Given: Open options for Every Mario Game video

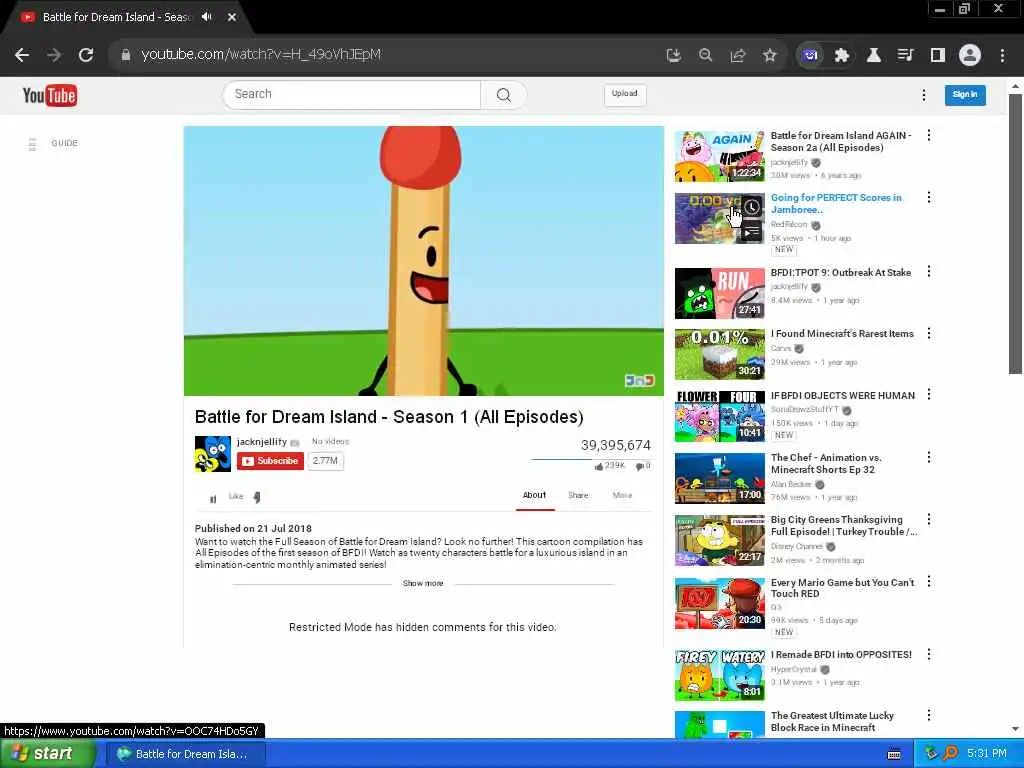Looking at the screenshot, I should (x=929, y=581).
